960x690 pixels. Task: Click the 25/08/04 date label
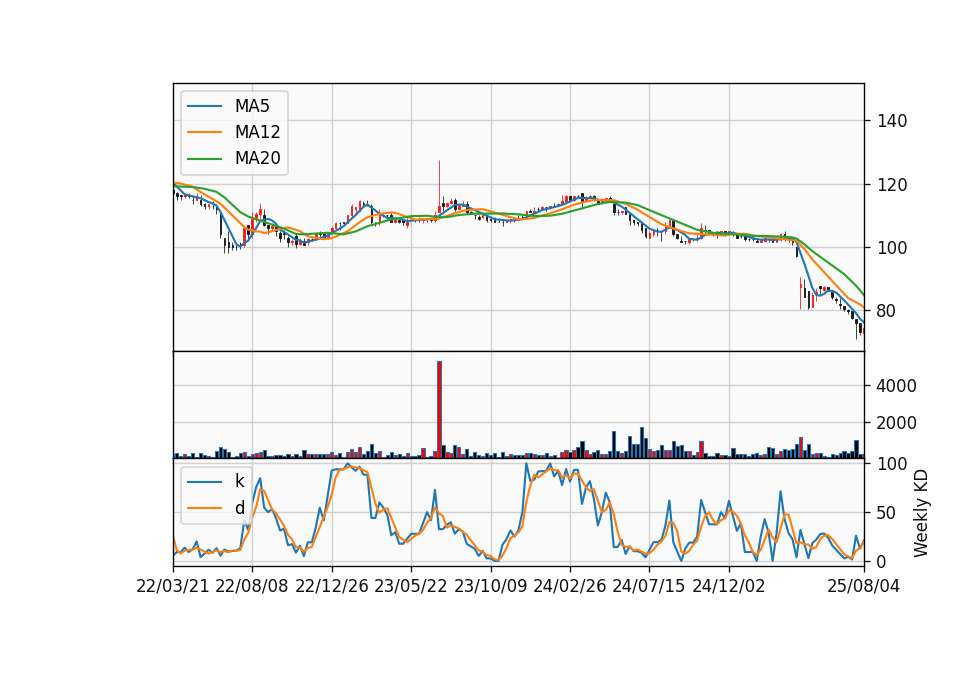864,586
